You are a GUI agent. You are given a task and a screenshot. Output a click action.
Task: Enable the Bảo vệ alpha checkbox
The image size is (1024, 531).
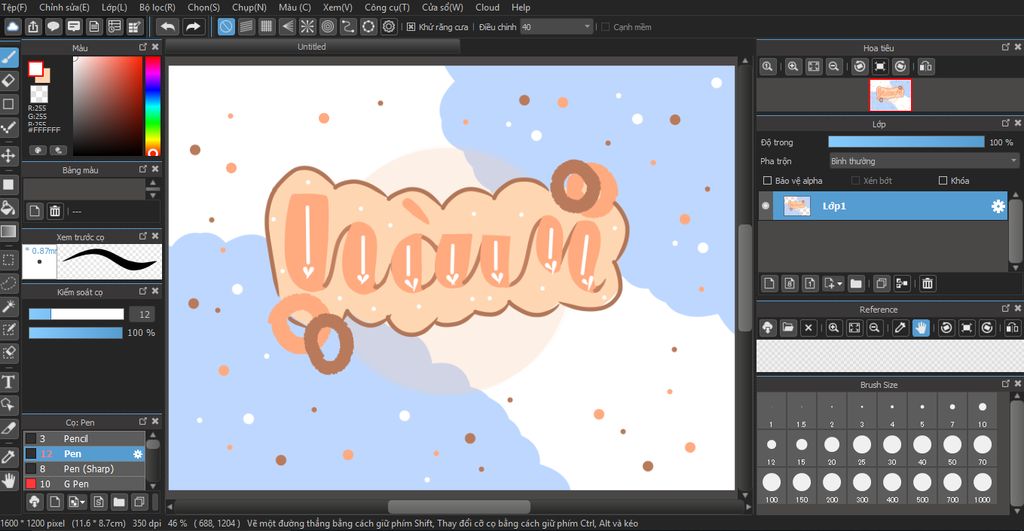(x=767, y=180)
